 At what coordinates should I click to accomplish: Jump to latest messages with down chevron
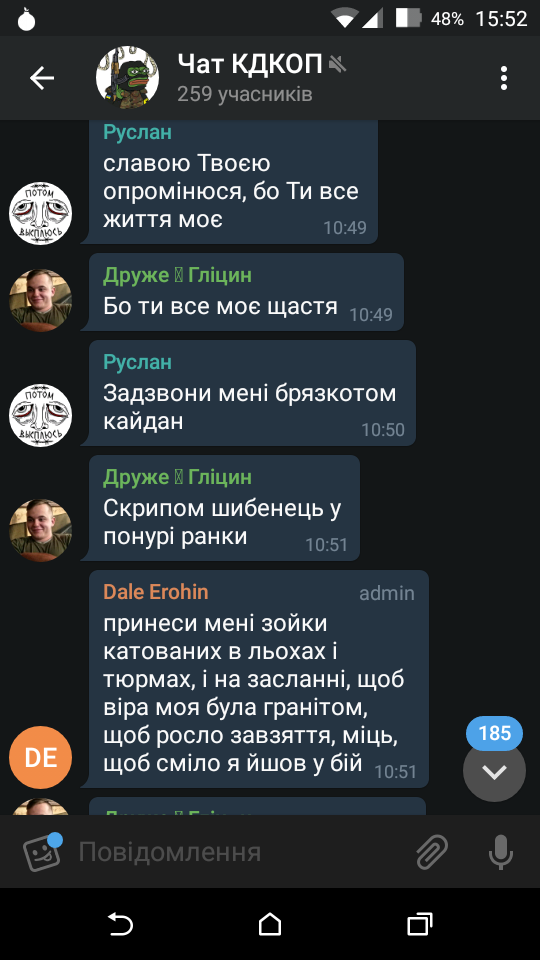494,771
